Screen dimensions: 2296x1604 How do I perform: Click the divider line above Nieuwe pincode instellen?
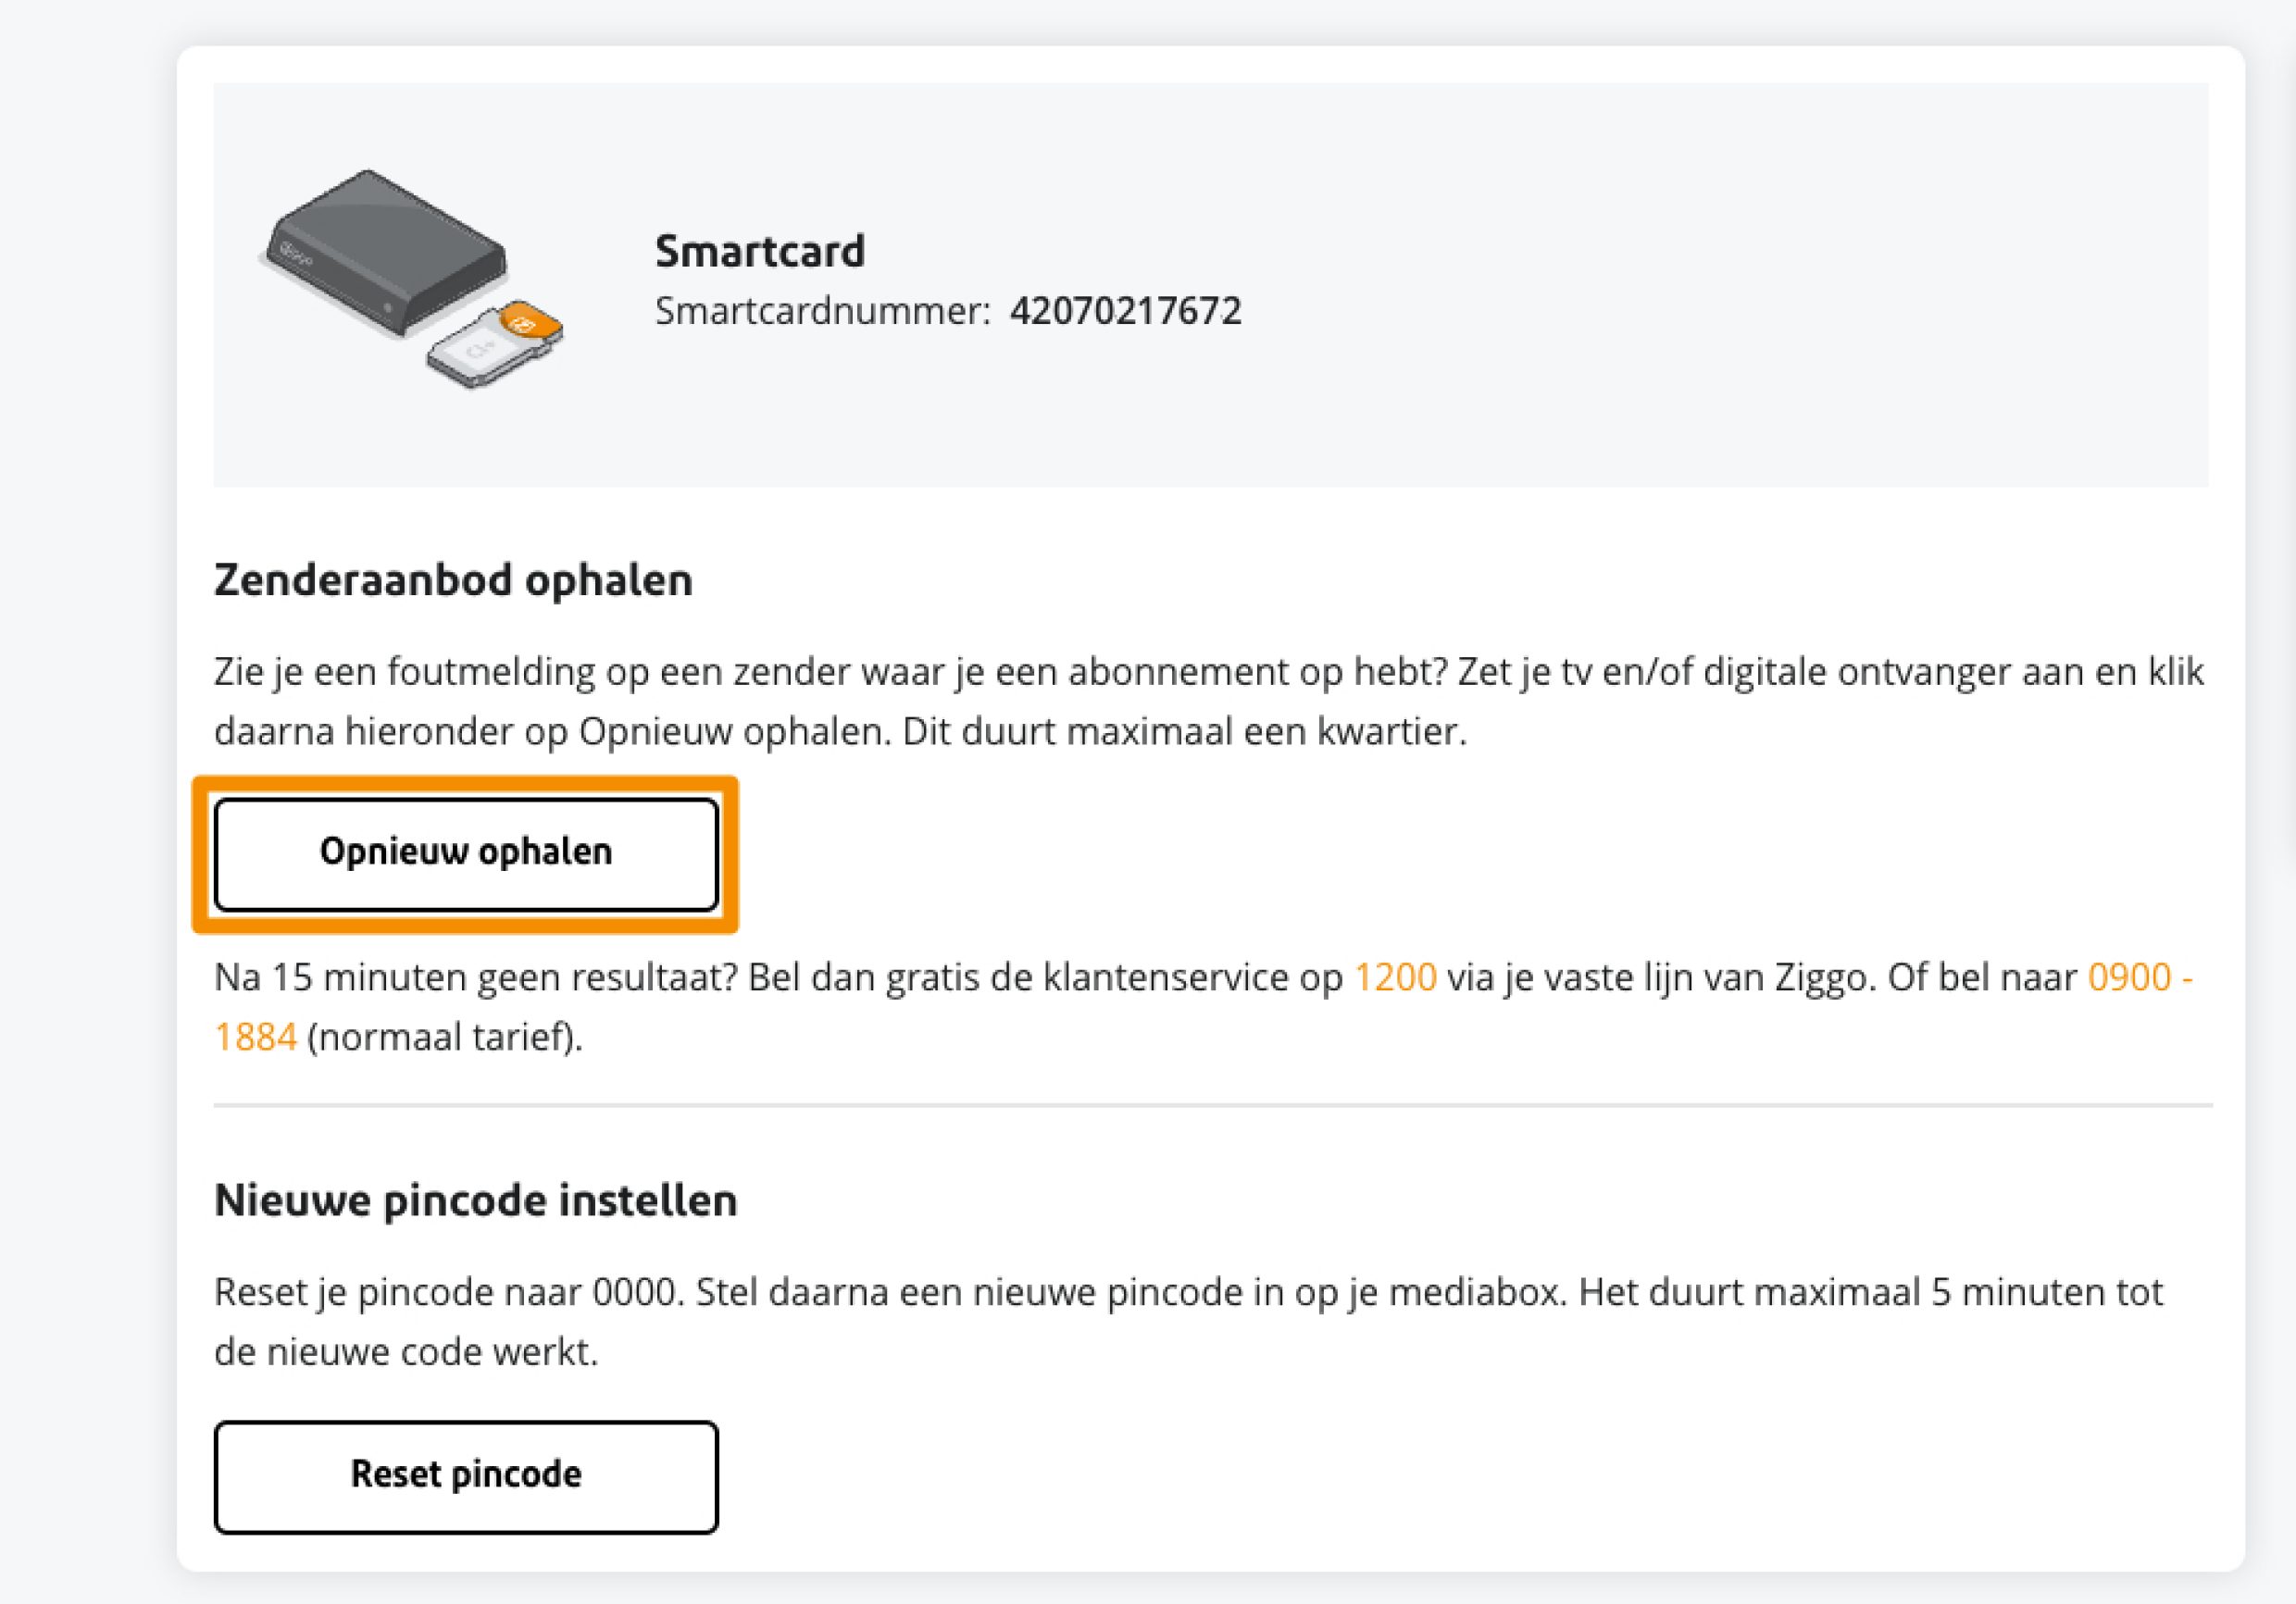coord(1213,1105)
